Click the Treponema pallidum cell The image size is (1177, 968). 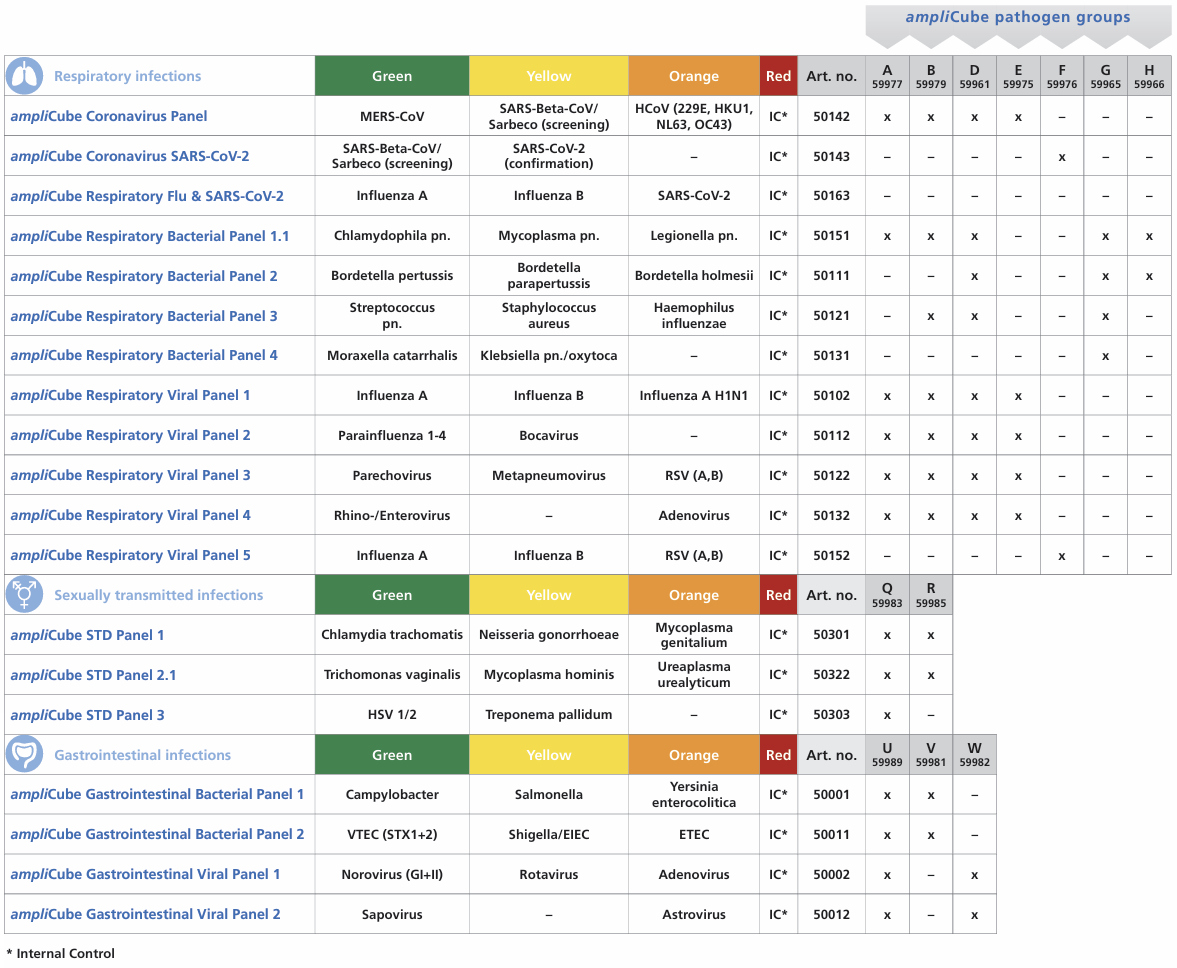point(549,714)
